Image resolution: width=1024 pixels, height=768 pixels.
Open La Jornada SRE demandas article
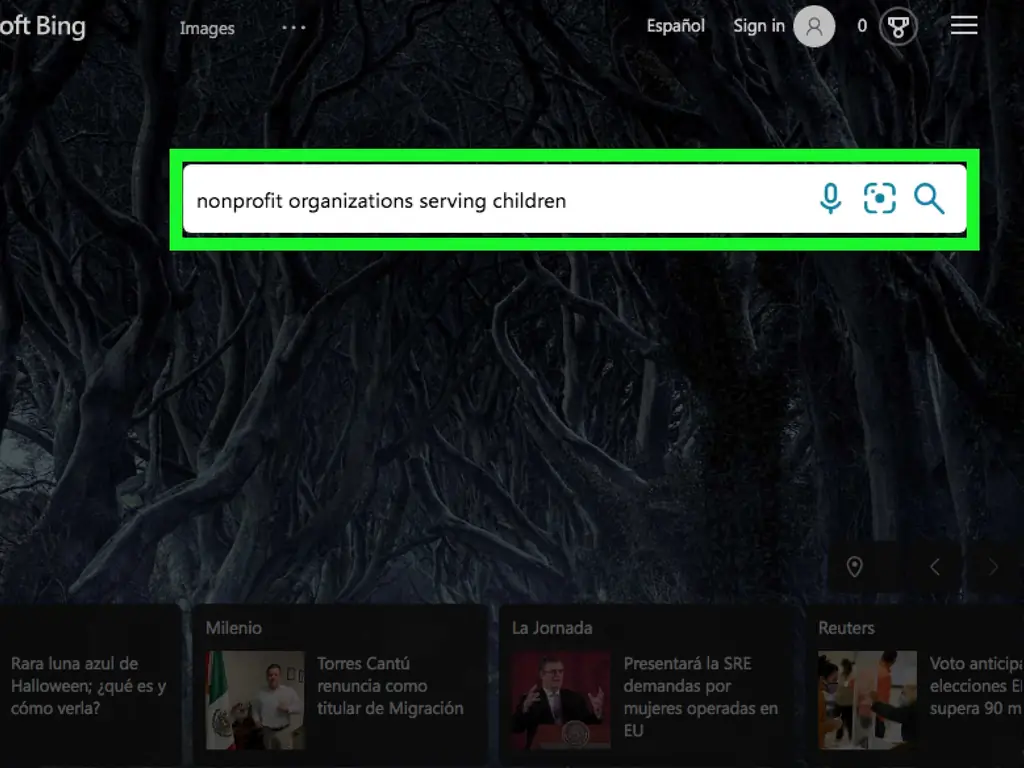tap(700, 696)
